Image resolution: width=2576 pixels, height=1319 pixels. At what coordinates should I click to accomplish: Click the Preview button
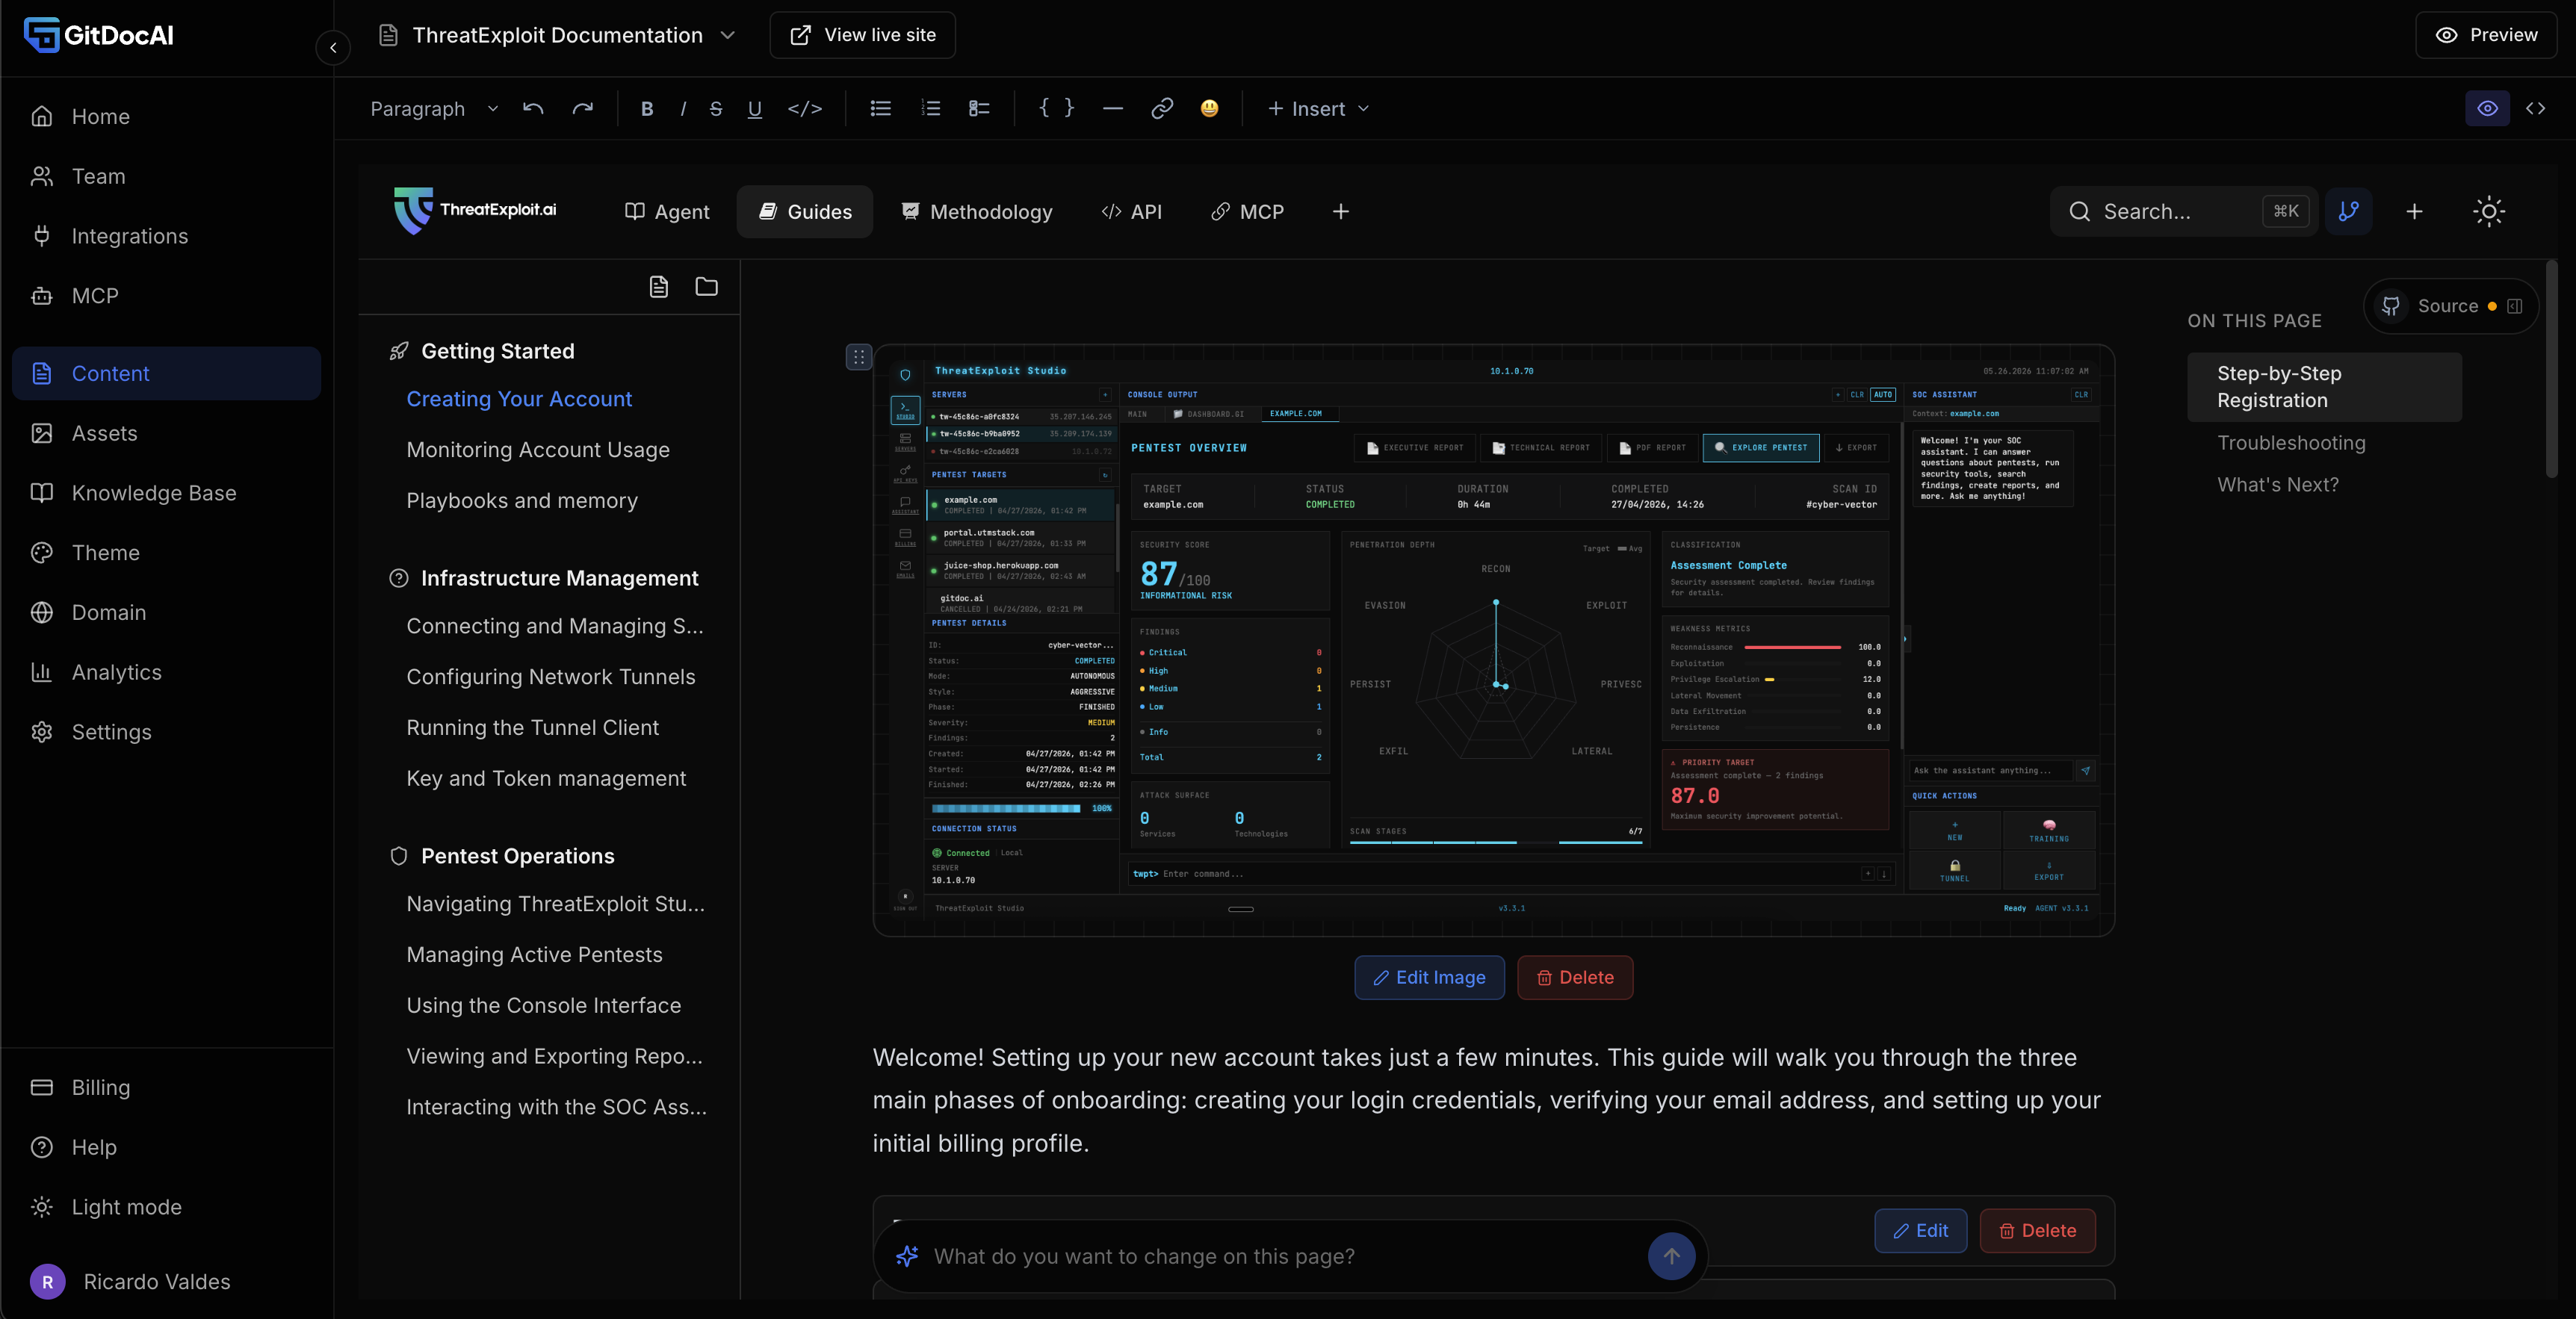point(2486,35)
